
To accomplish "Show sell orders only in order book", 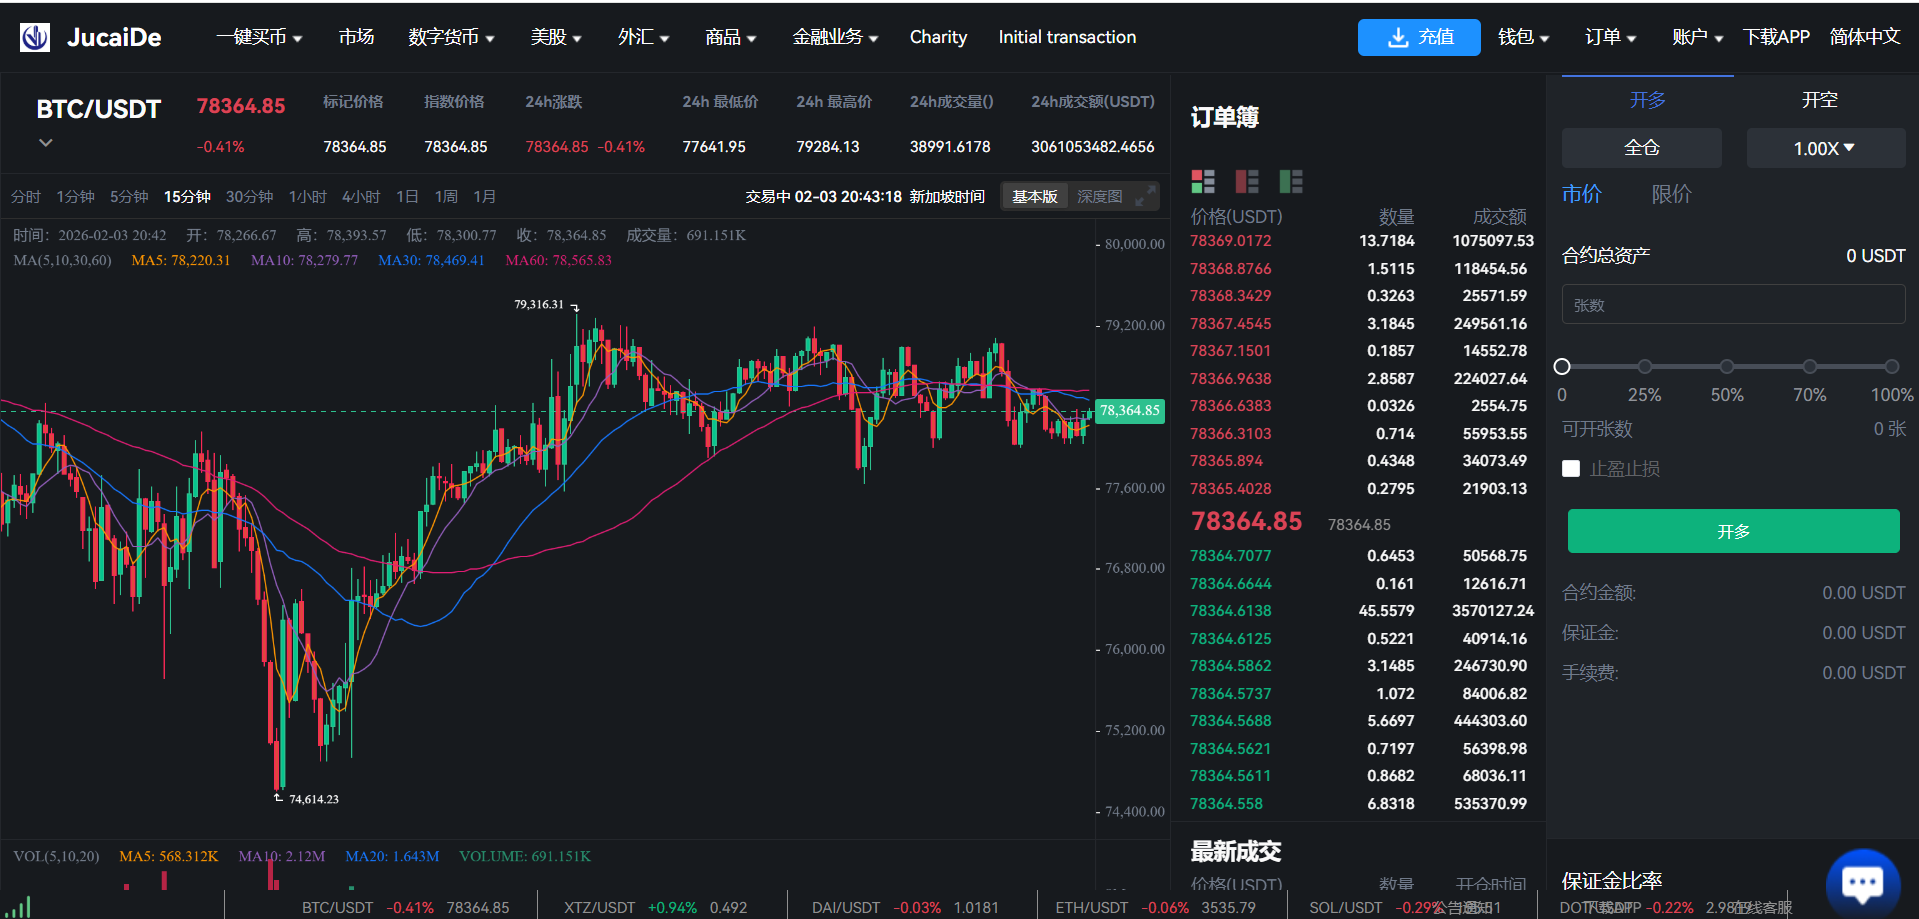I will pyautogui.click(x=1247, y=181).
